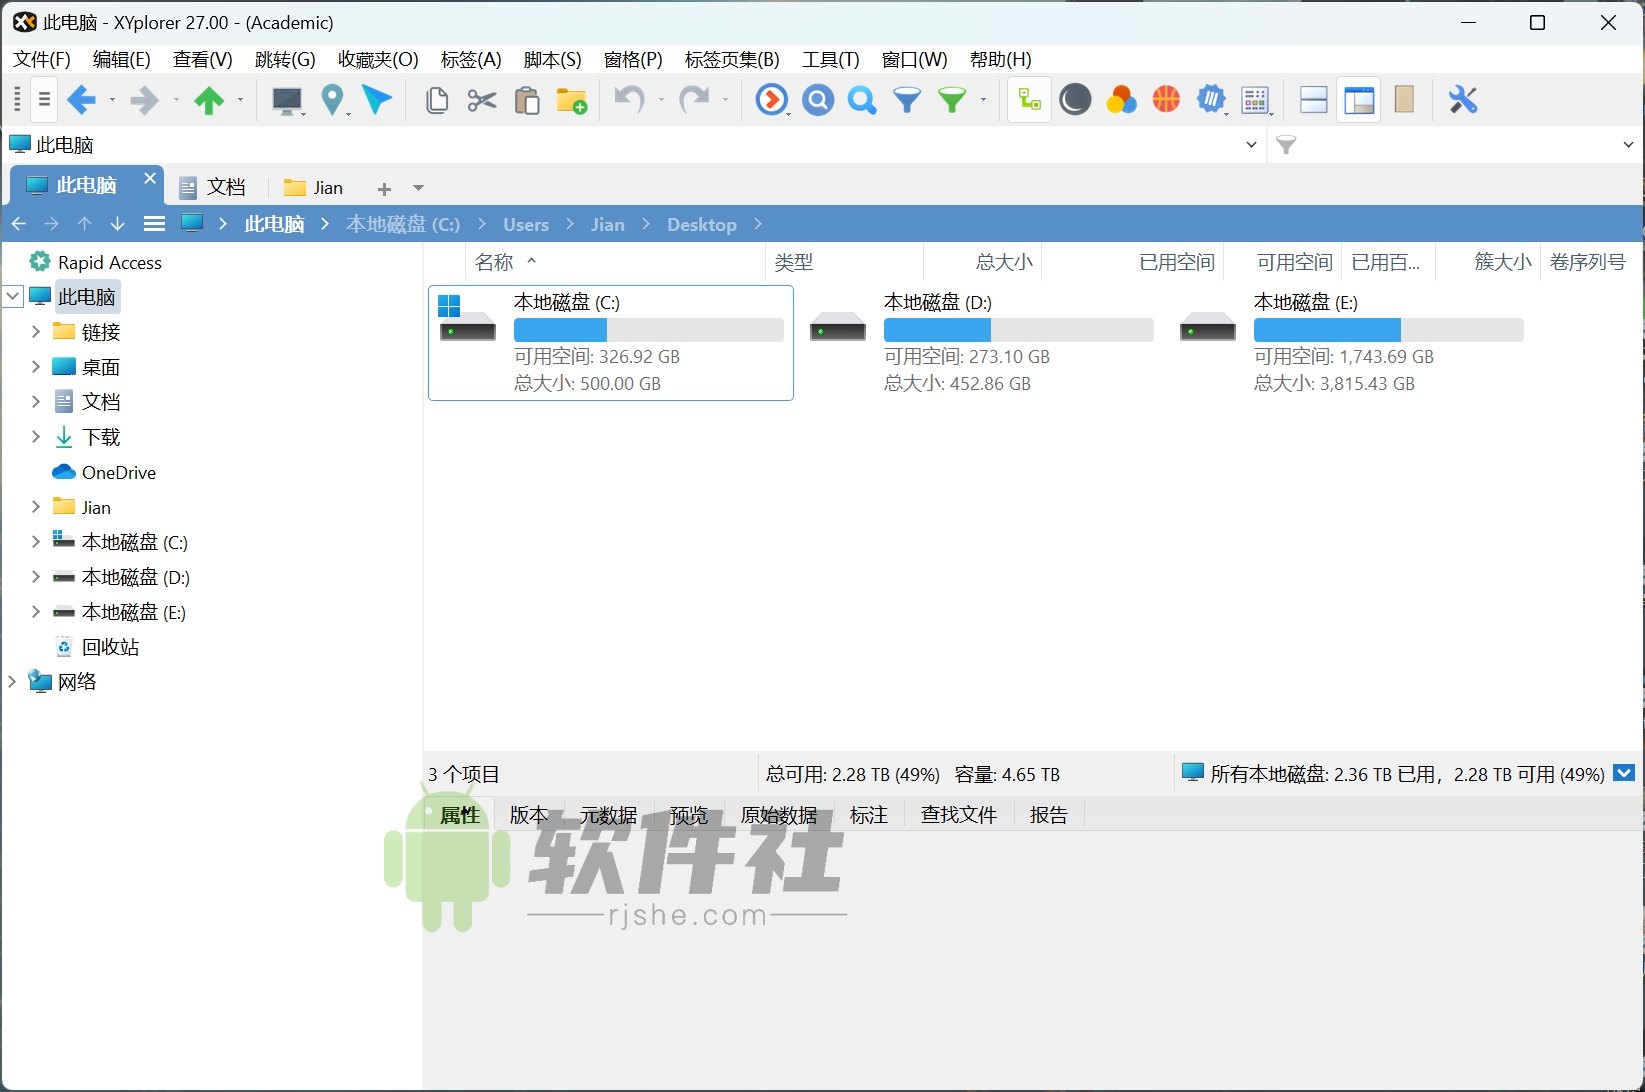Open the color filters toolbar icon
This screenshot has height=1092, width=1645.
(1121, 100)
